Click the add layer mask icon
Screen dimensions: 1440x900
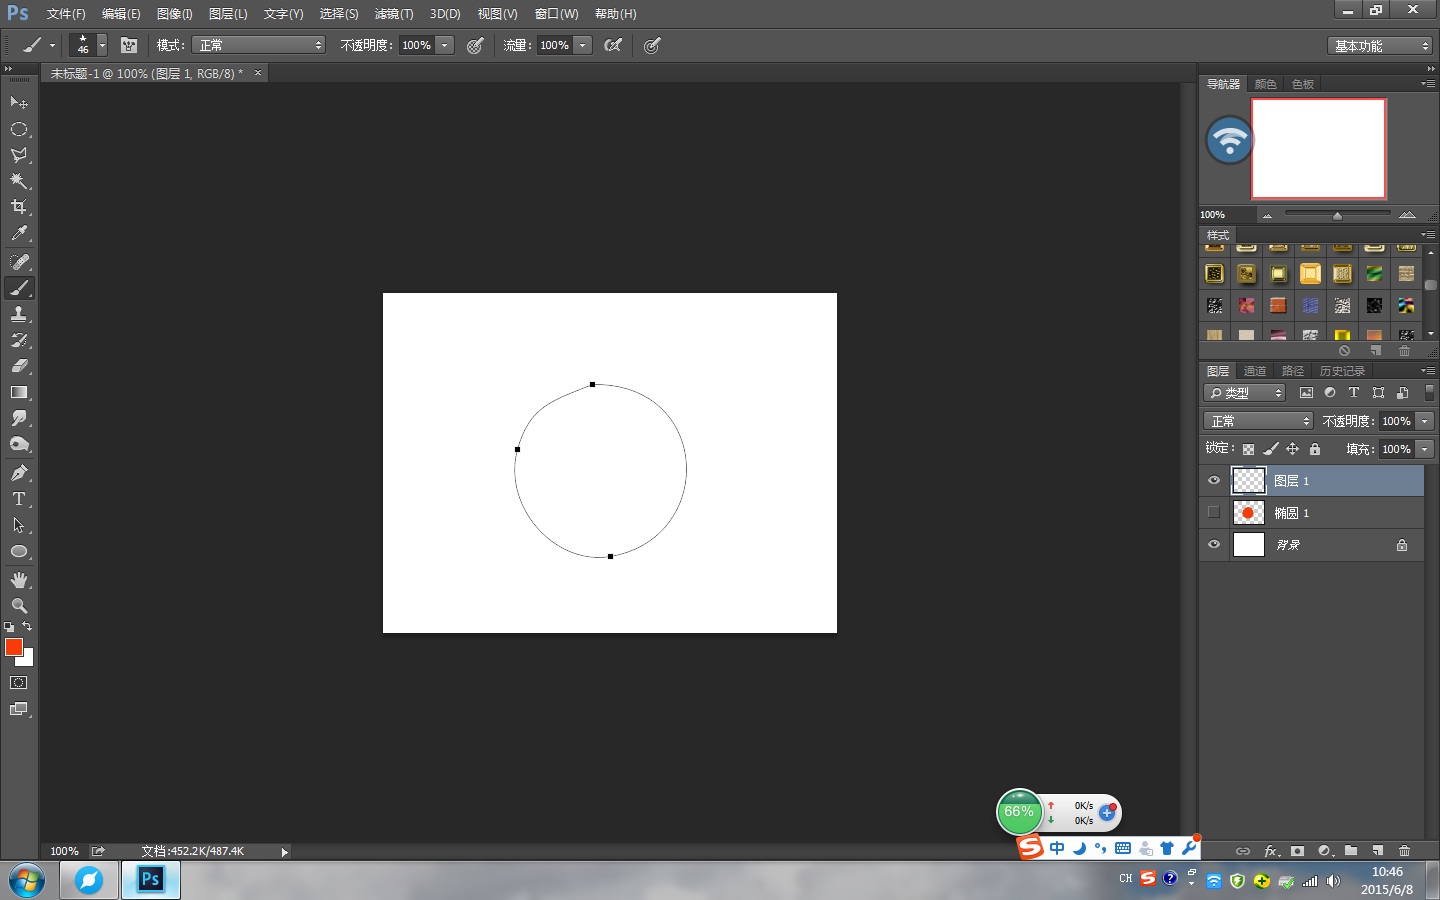coord(1297,851)
